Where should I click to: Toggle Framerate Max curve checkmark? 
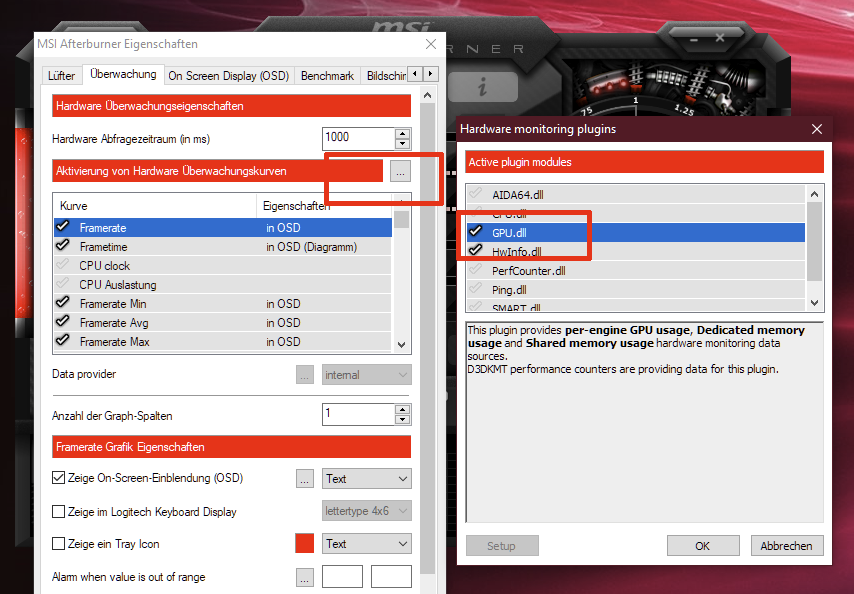63,340
